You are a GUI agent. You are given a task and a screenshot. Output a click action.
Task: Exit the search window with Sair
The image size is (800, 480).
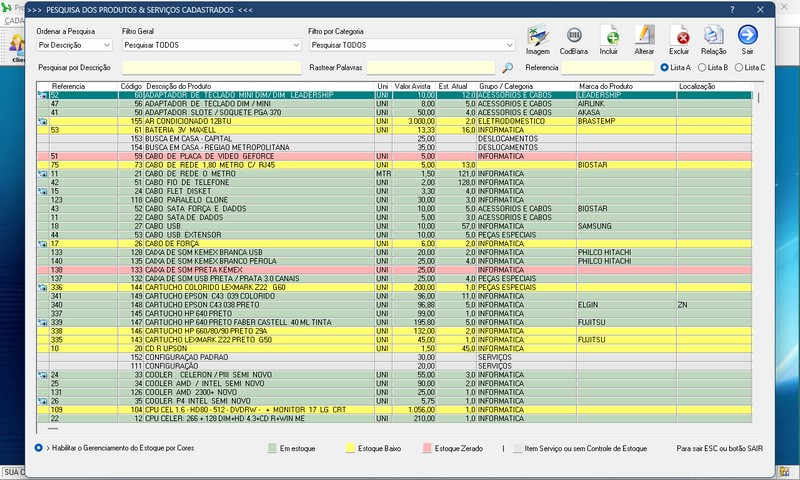coord(748,39)
